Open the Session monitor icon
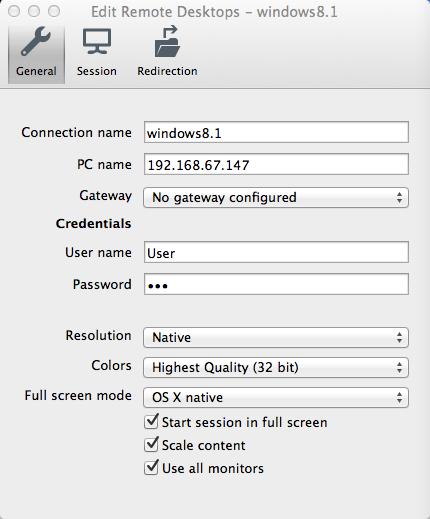430x519 pixels. [97, 41]
